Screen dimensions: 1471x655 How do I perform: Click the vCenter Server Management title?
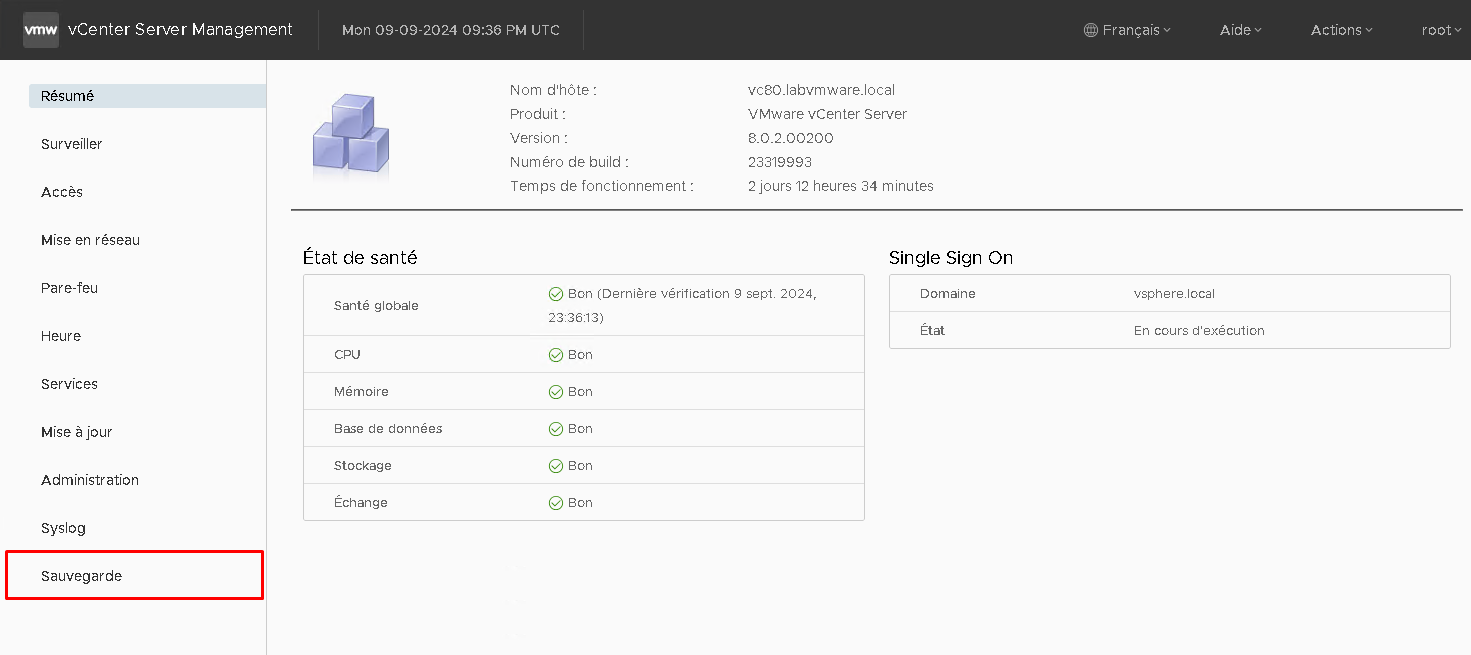(x=180, y=30)
